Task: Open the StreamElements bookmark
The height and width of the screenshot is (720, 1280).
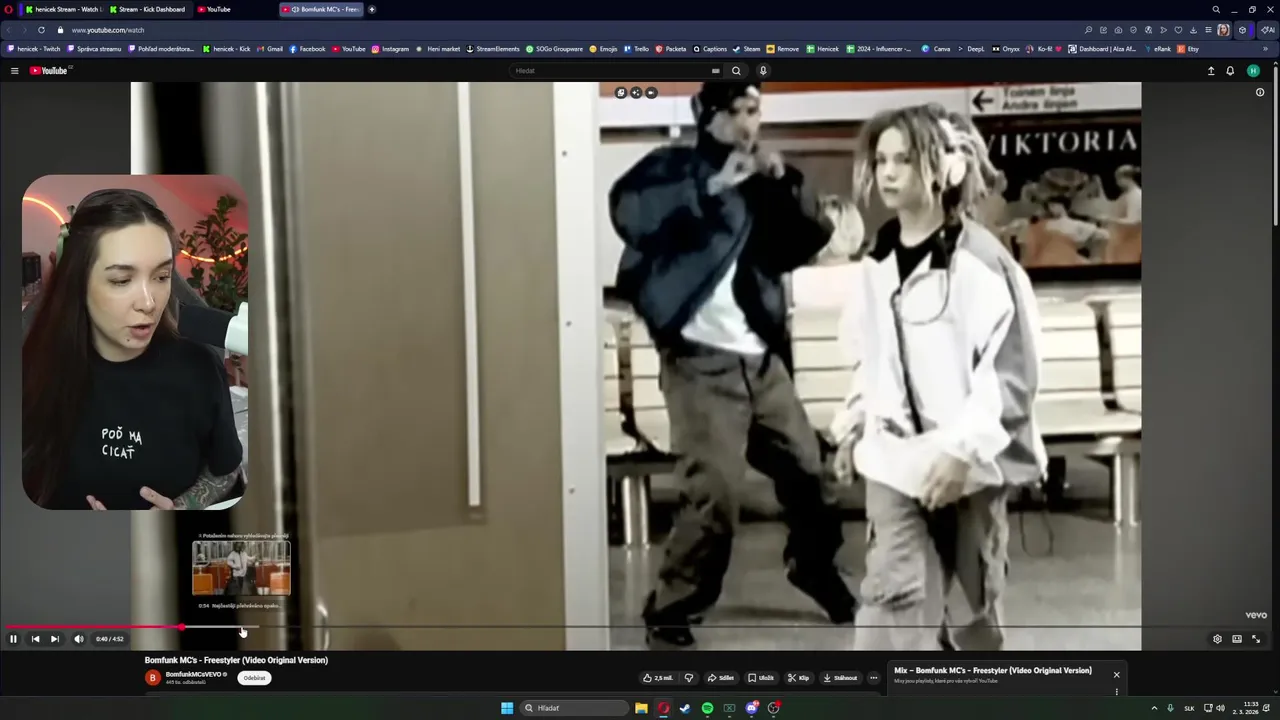Action: [x=493, y=49]
